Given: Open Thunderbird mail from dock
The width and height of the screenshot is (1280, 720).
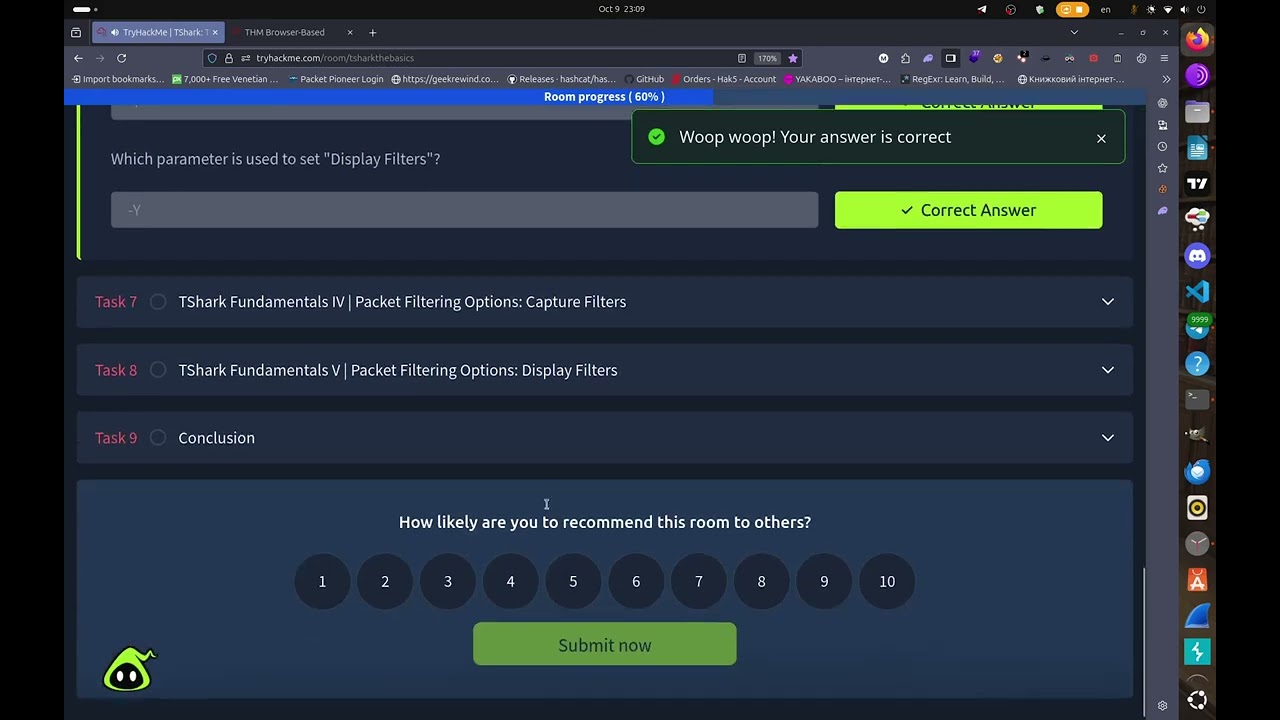Looking at the screenshot, I should (1197, 472).
